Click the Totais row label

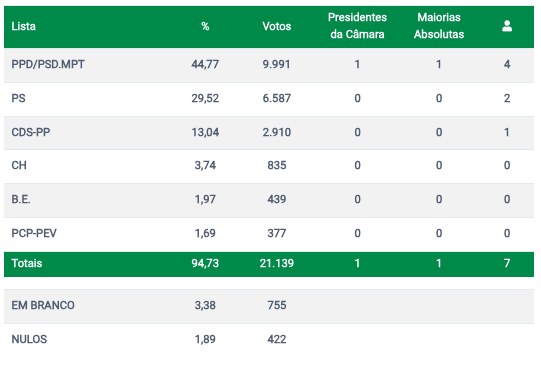click(x=27, y=264)
